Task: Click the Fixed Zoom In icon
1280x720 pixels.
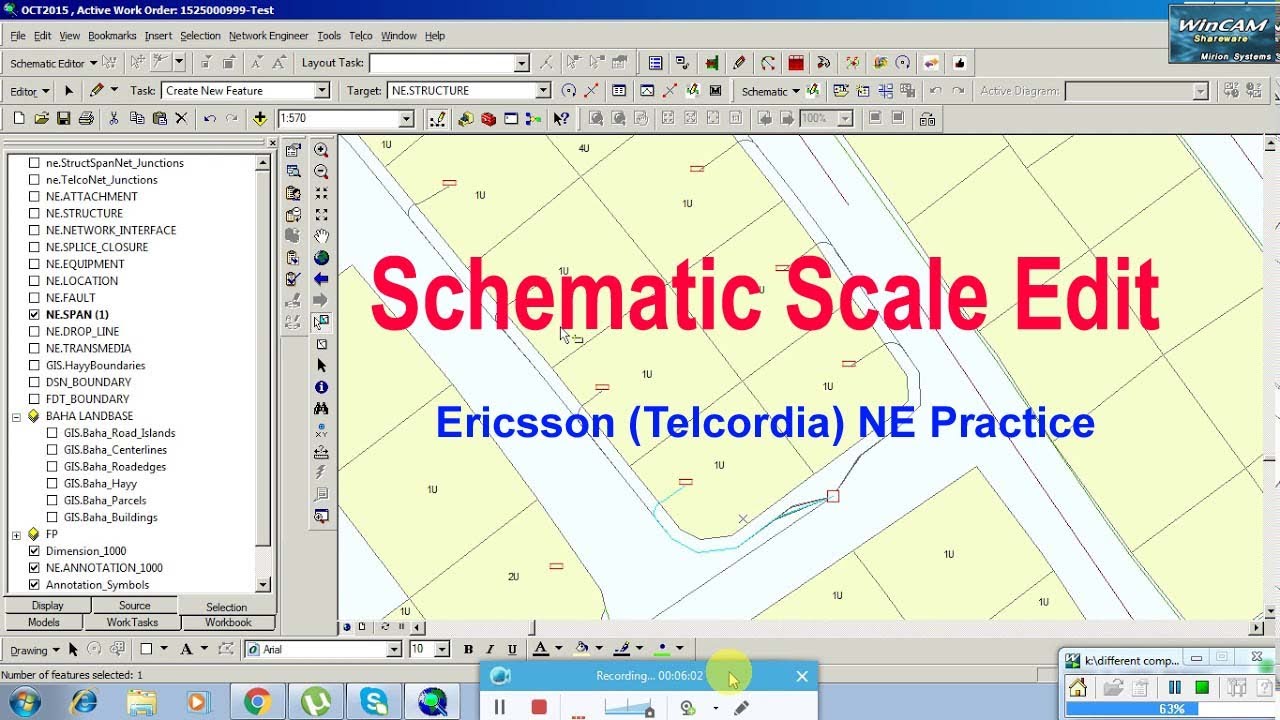Action: pos(321,193)
